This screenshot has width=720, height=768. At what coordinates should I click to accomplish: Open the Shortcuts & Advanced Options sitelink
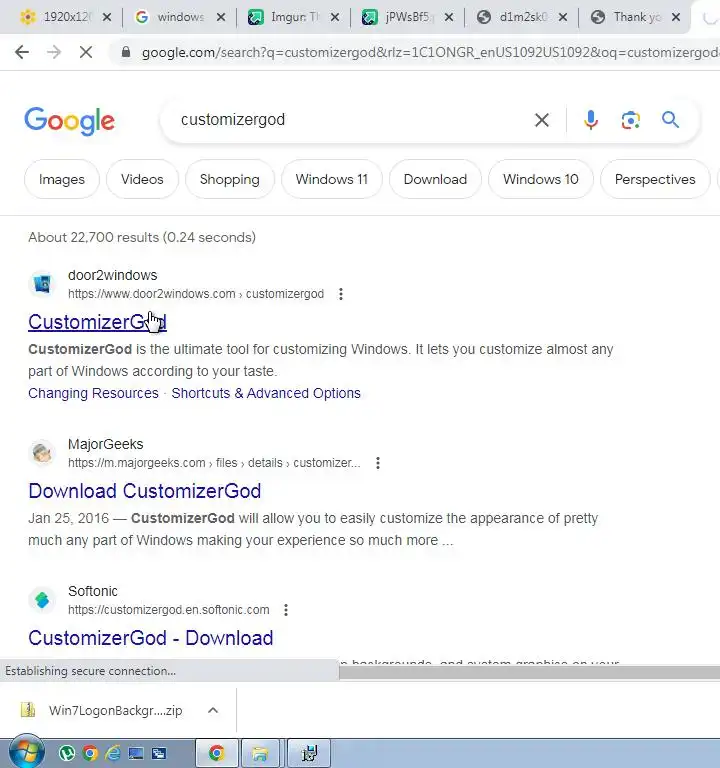click(266, 393)
